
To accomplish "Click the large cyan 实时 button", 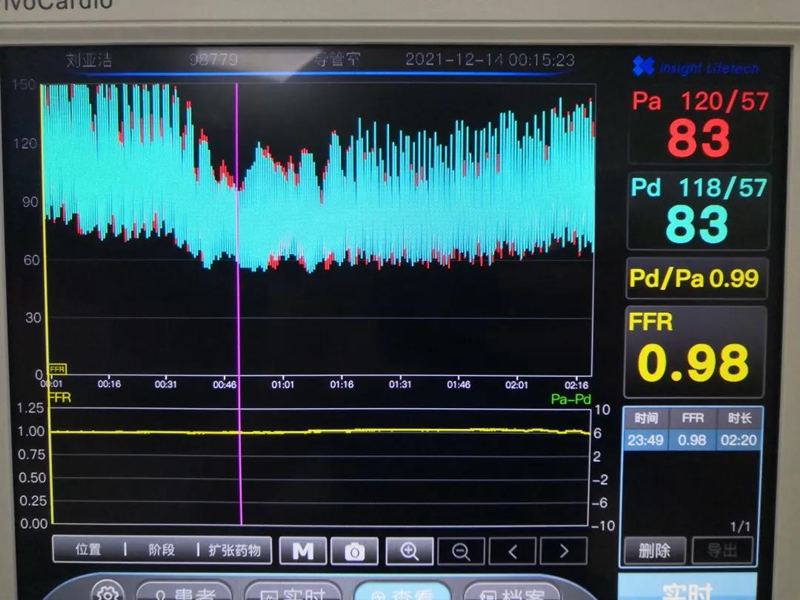I will 687,589.
